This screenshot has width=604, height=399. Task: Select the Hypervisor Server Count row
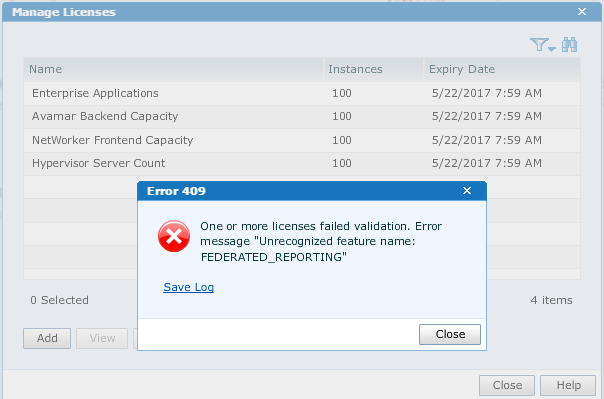pyautogui.click(x=302, y=163)
